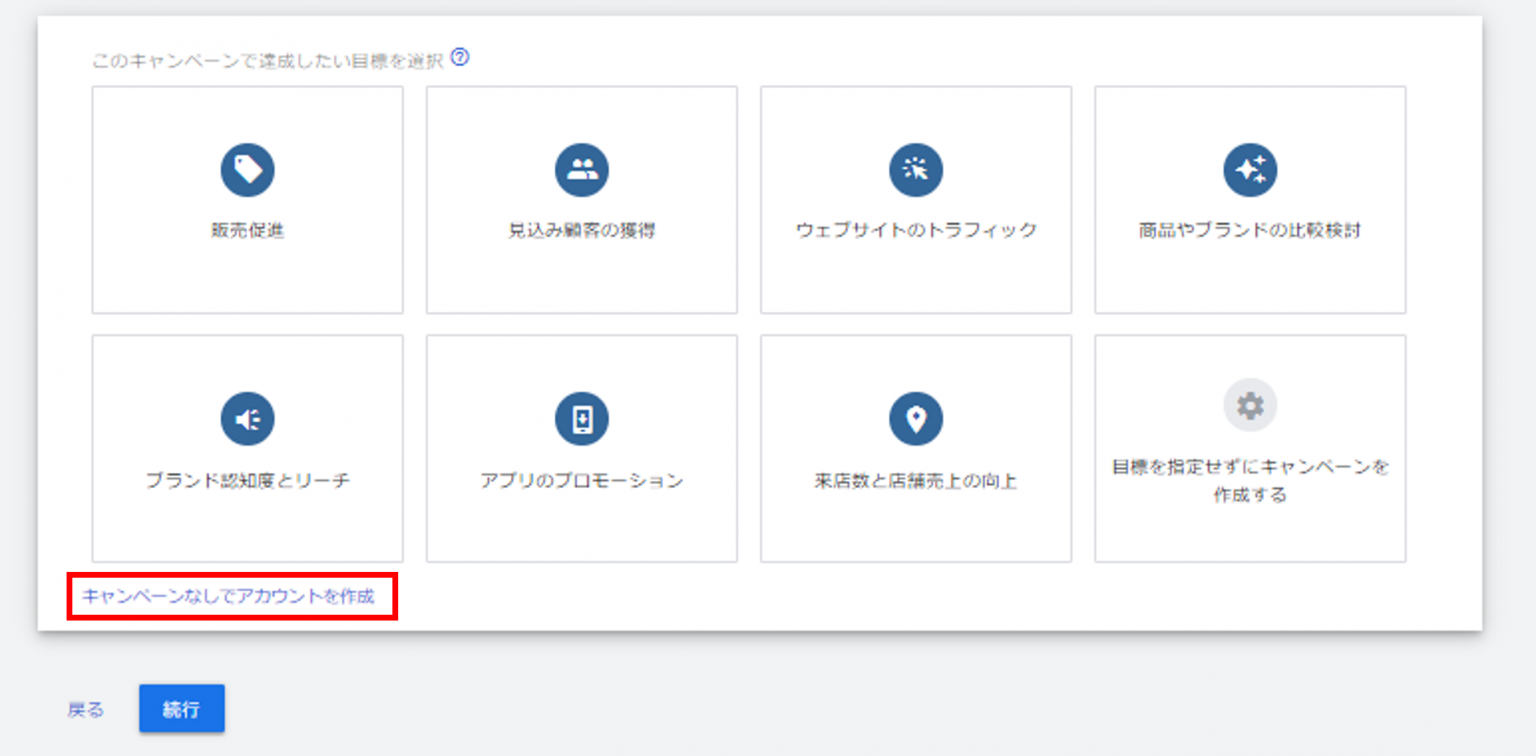Viewport: 1536px width, 756px height.
Task: Click the megaphone icon for brand awareness
Action: point(247,420)
